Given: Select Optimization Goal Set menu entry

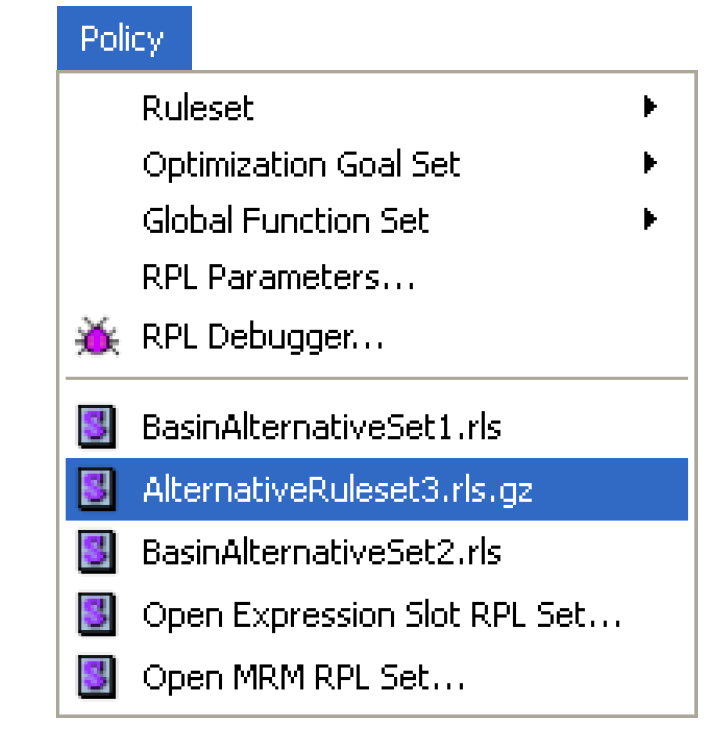Looking at the screenshot, I should 301,164.
